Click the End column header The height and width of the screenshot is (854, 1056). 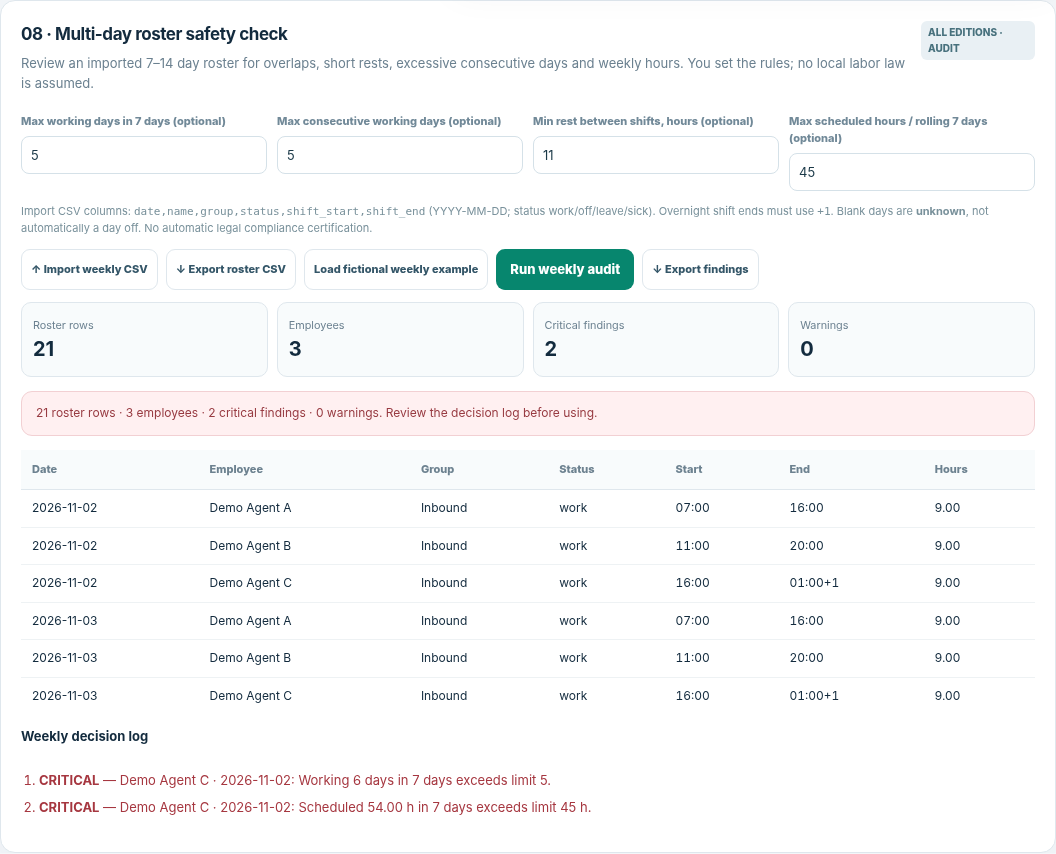coord(799,469)
